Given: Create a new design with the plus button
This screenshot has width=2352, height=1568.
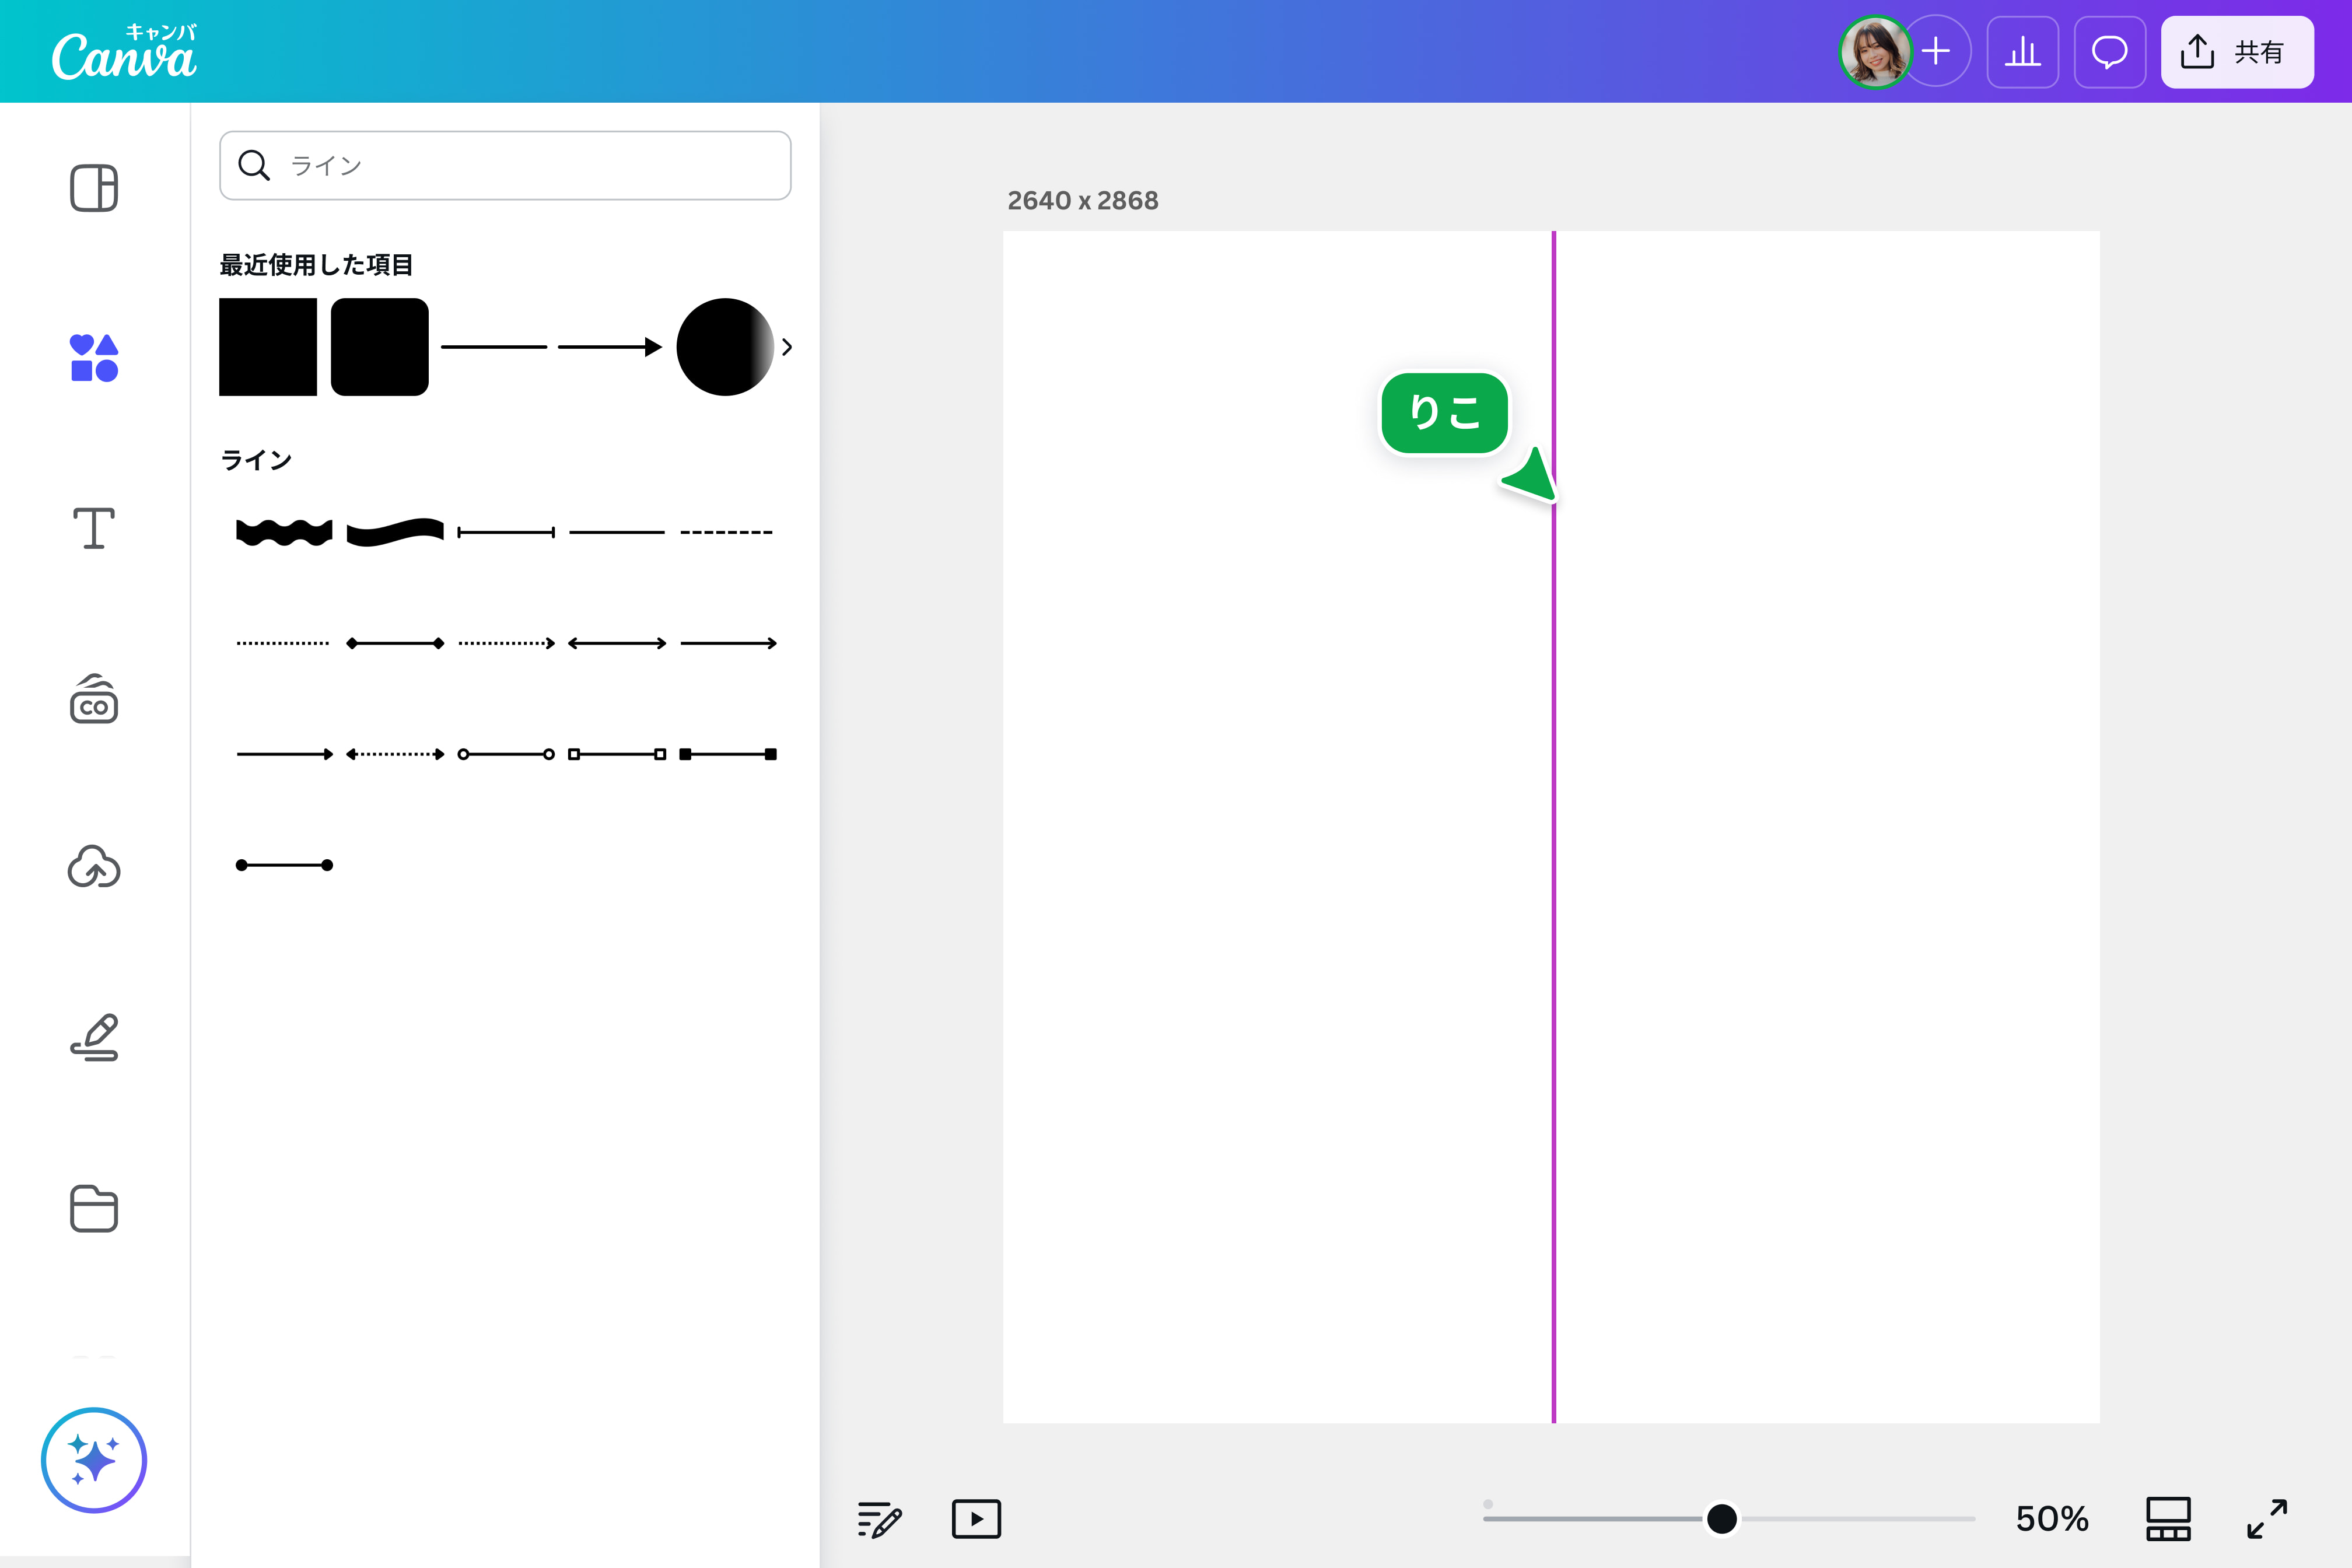Looking at the screenshot, I should pyautogui.click(x=1936, y=51).
